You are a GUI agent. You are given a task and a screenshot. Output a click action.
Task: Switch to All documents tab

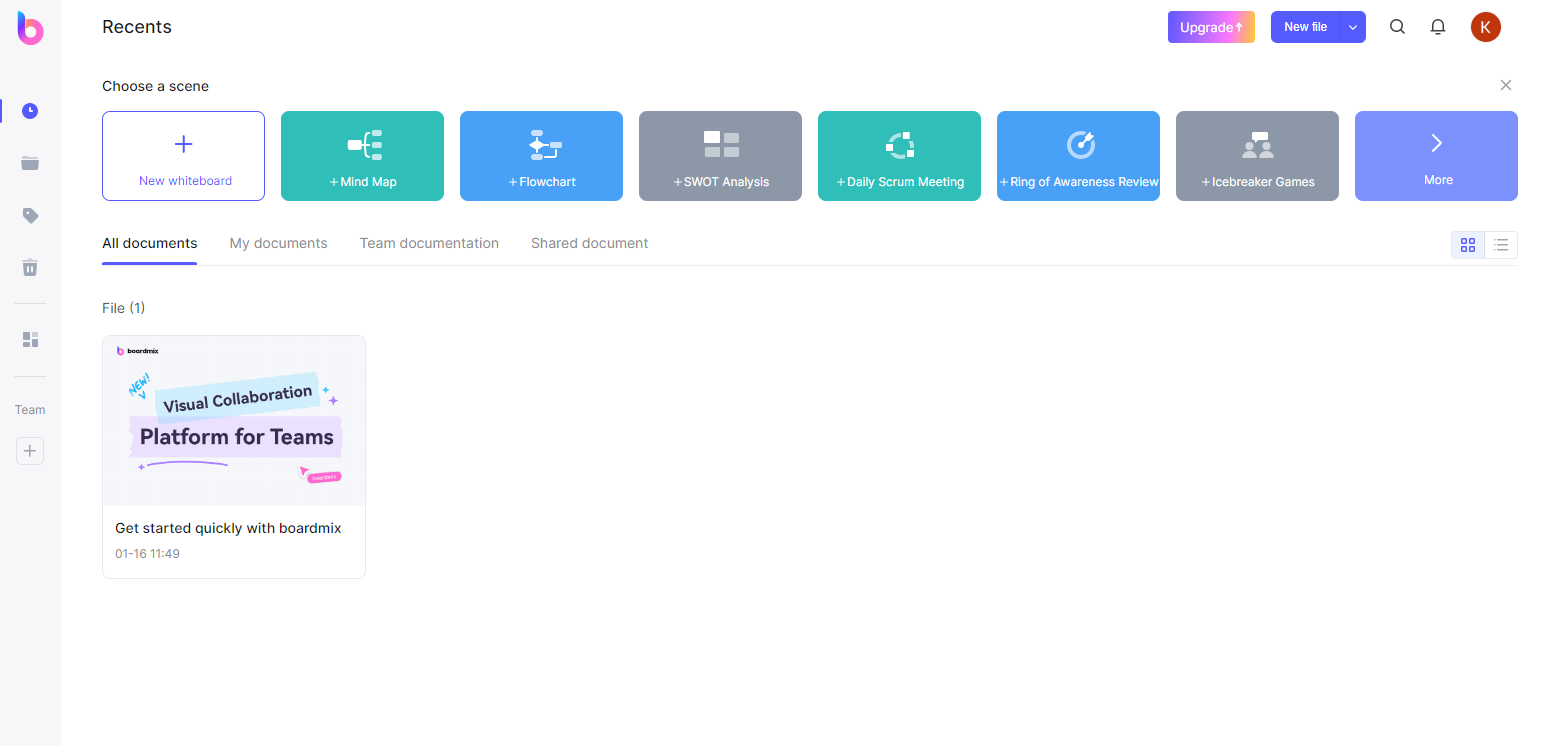pyautogui.click(x=150, y=243)
